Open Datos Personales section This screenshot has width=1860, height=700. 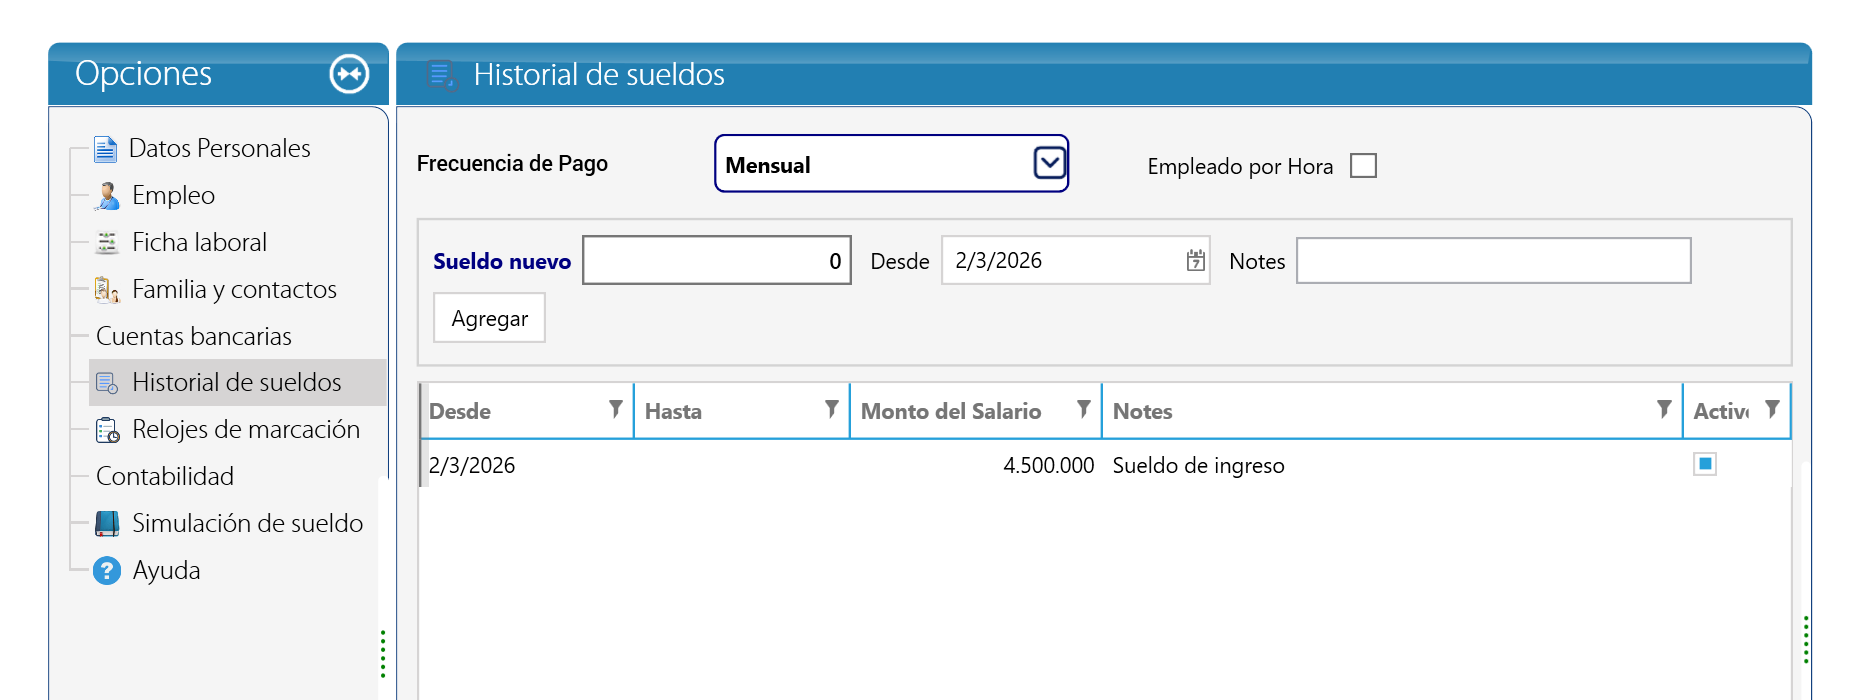220,149
